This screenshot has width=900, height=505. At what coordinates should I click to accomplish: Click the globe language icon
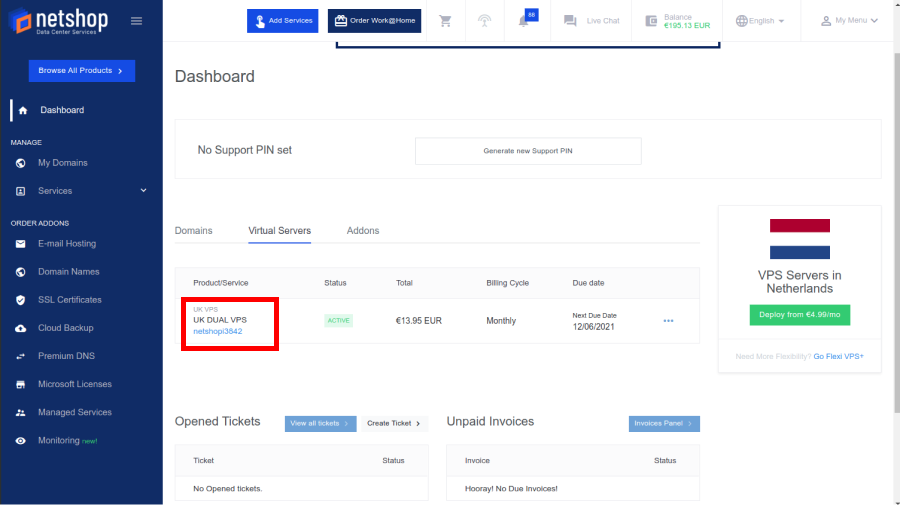pos(742,21)
